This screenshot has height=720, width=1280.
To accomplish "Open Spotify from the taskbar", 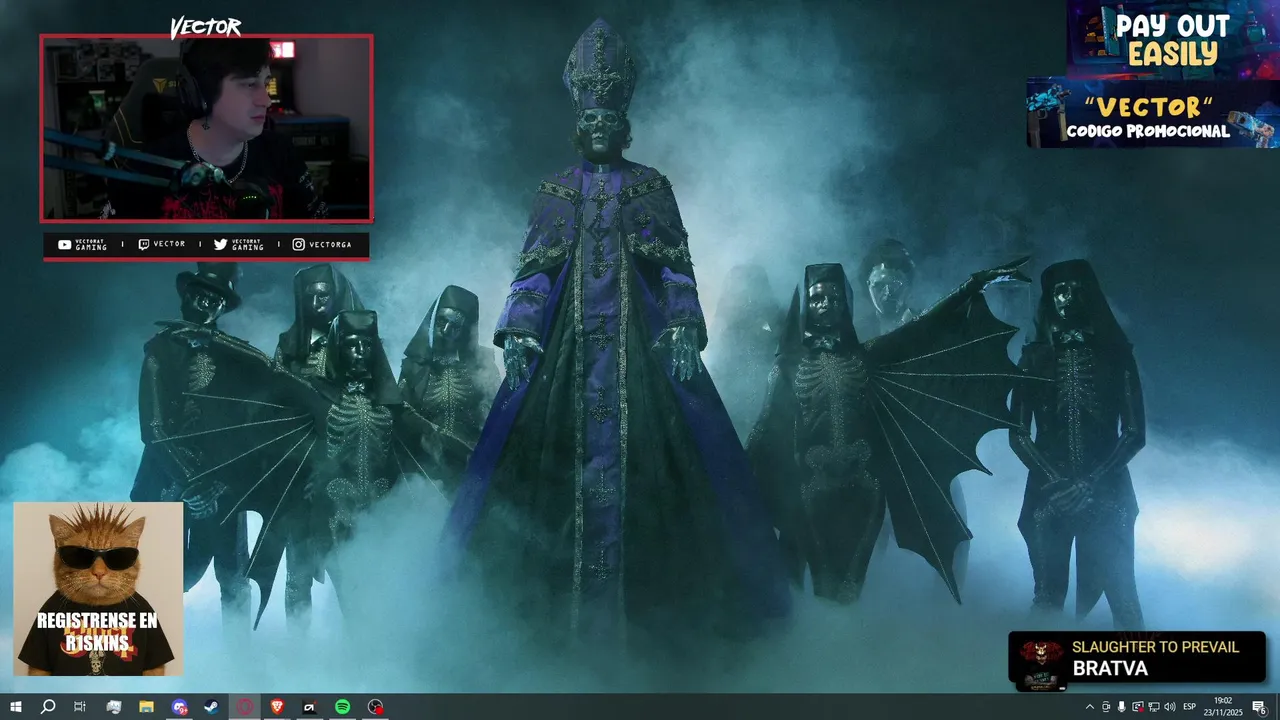I will pyautogui.click(x=342, y=707).
